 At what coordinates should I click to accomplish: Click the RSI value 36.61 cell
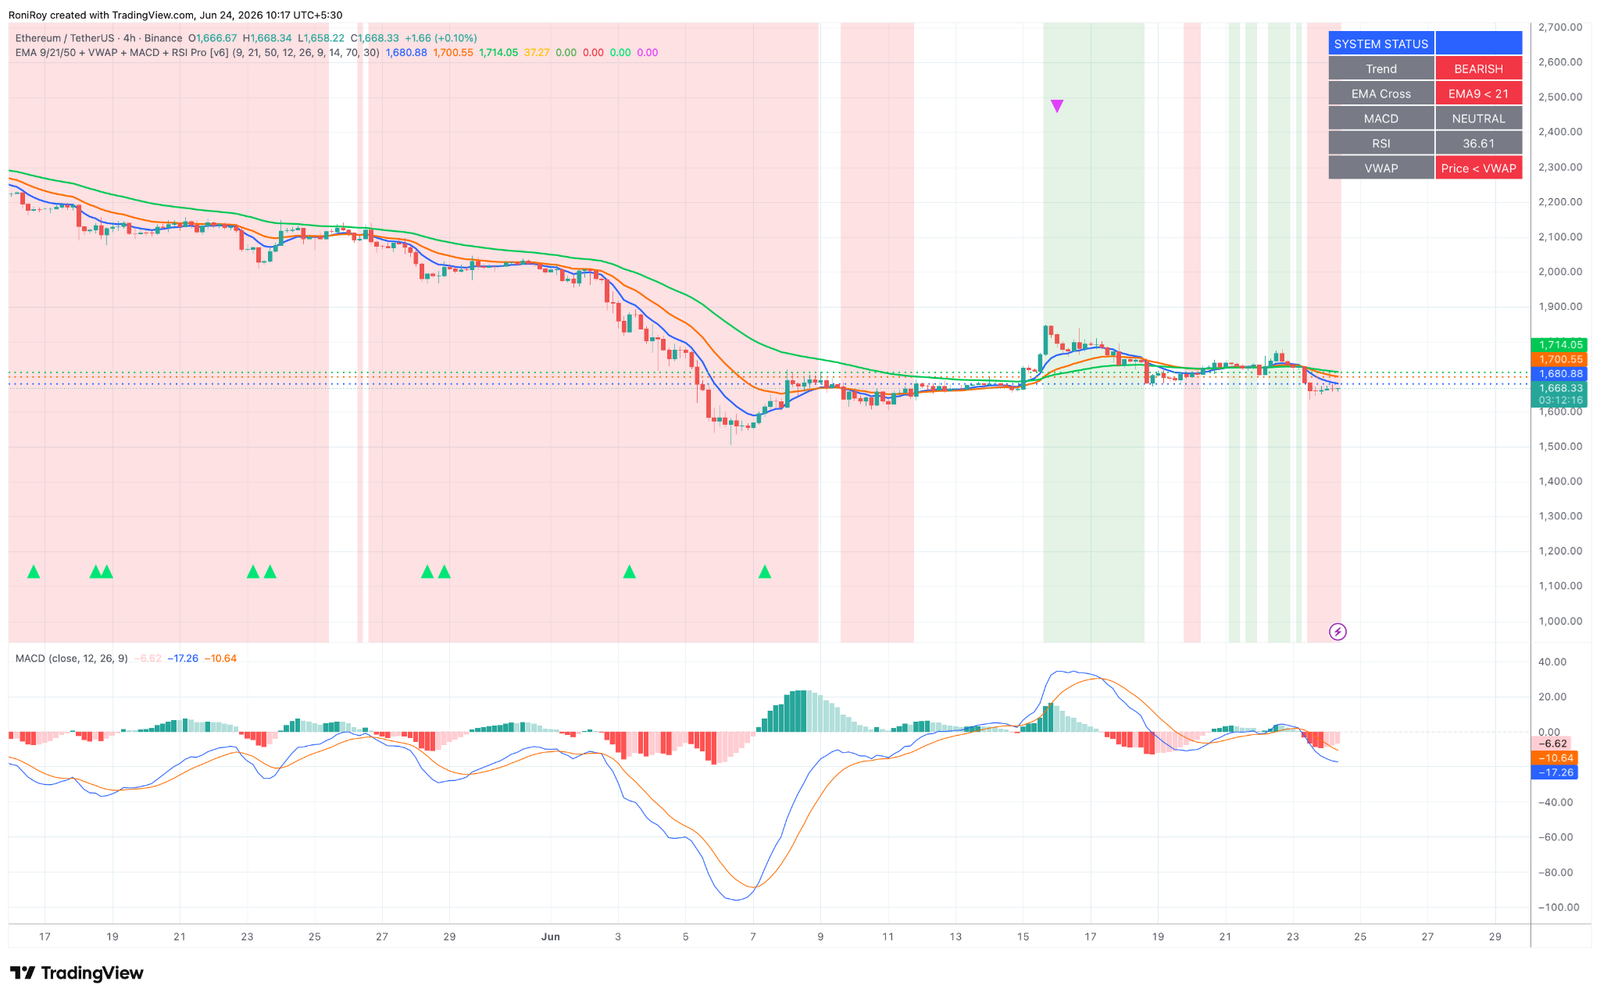(x=1478, y=144)
